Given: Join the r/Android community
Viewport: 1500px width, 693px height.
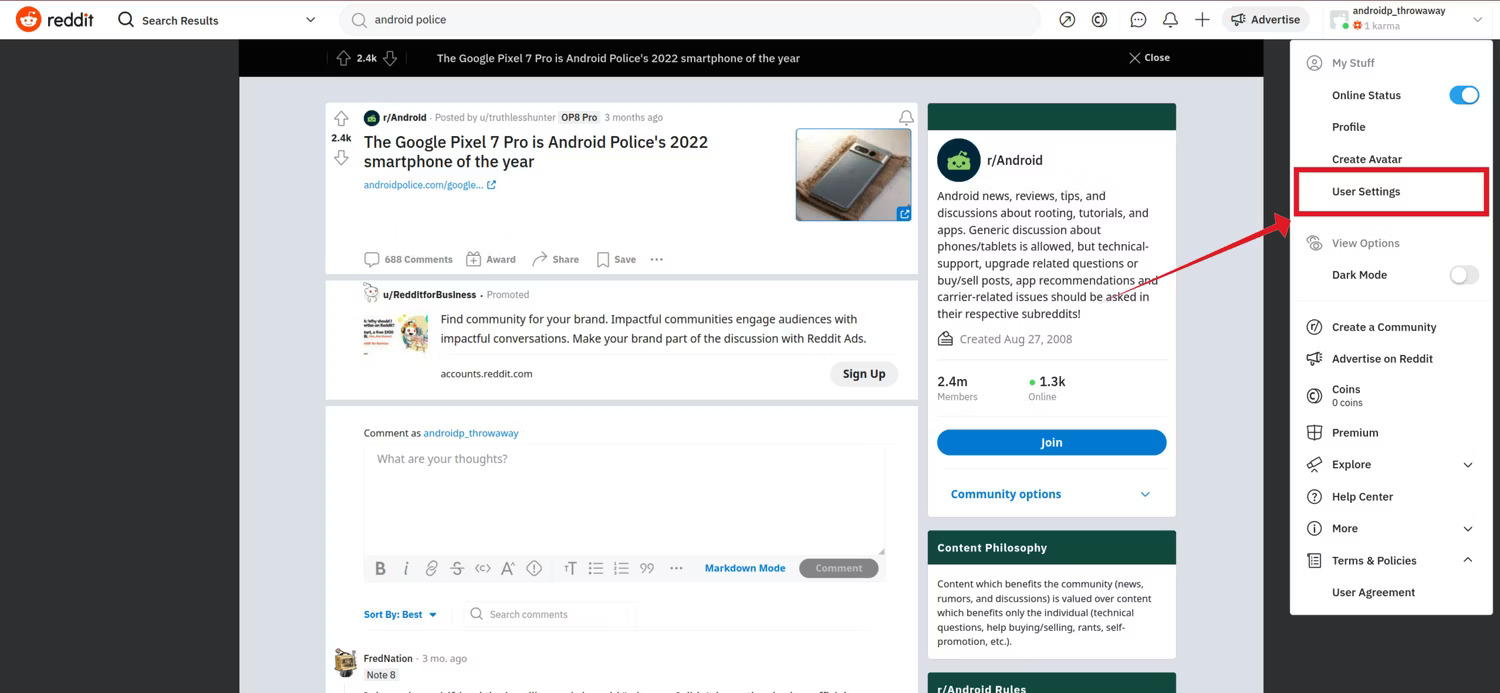Looking at the screenshot, I should 1051,442.
